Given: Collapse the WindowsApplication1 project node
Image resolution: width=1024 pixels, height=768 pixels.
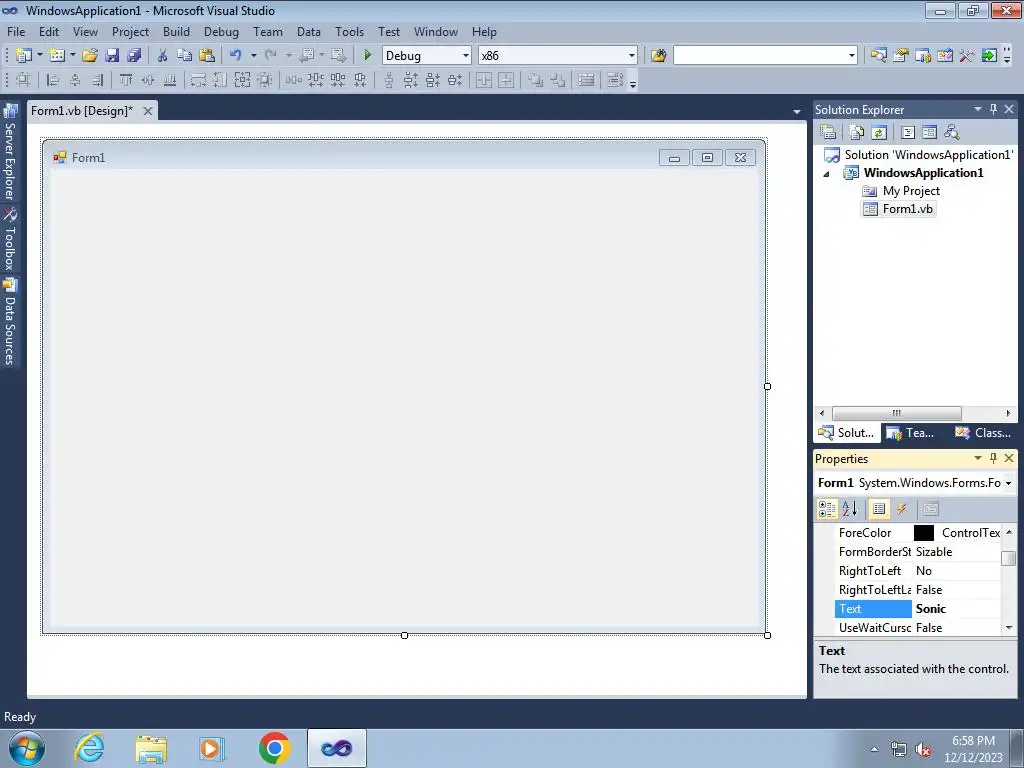Looking at the screenshot, I should coord(826,174).
